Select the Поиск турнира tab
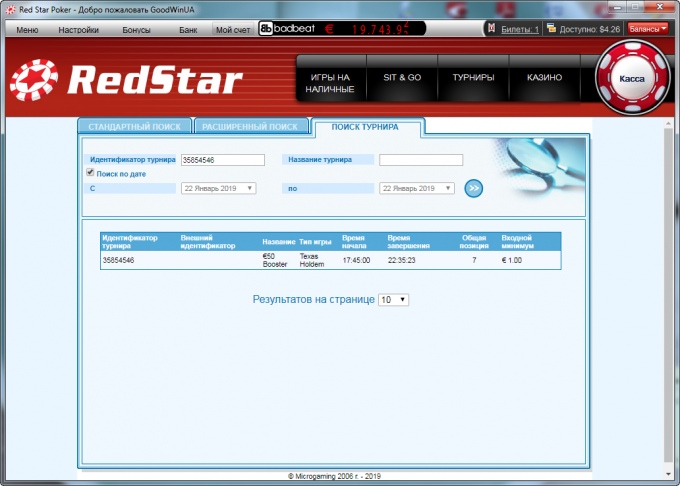 tap(365, 127)
